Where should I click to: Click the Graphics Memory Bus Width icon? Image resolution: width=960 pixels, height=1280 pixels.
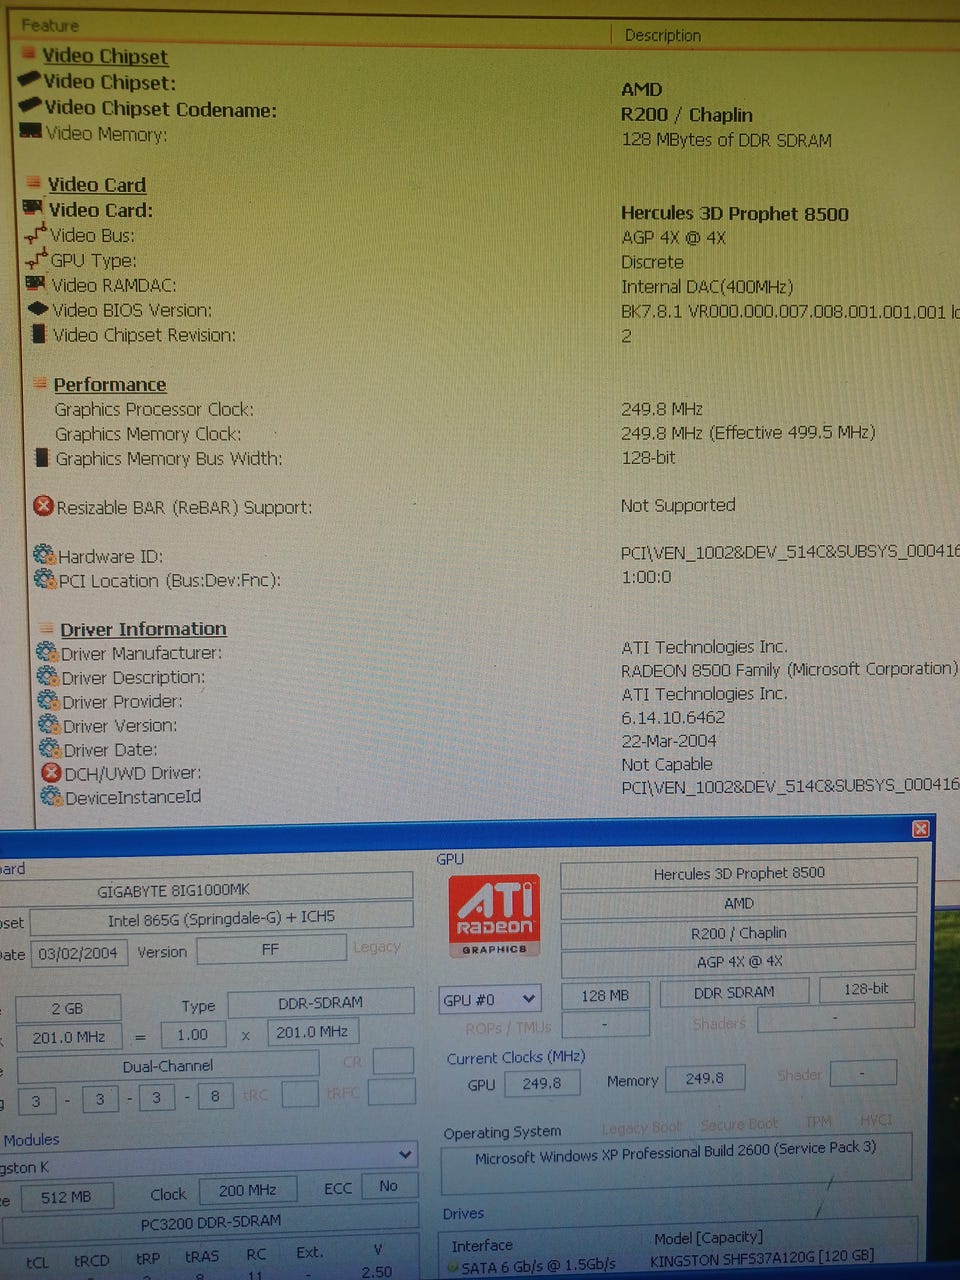point(42,457)
